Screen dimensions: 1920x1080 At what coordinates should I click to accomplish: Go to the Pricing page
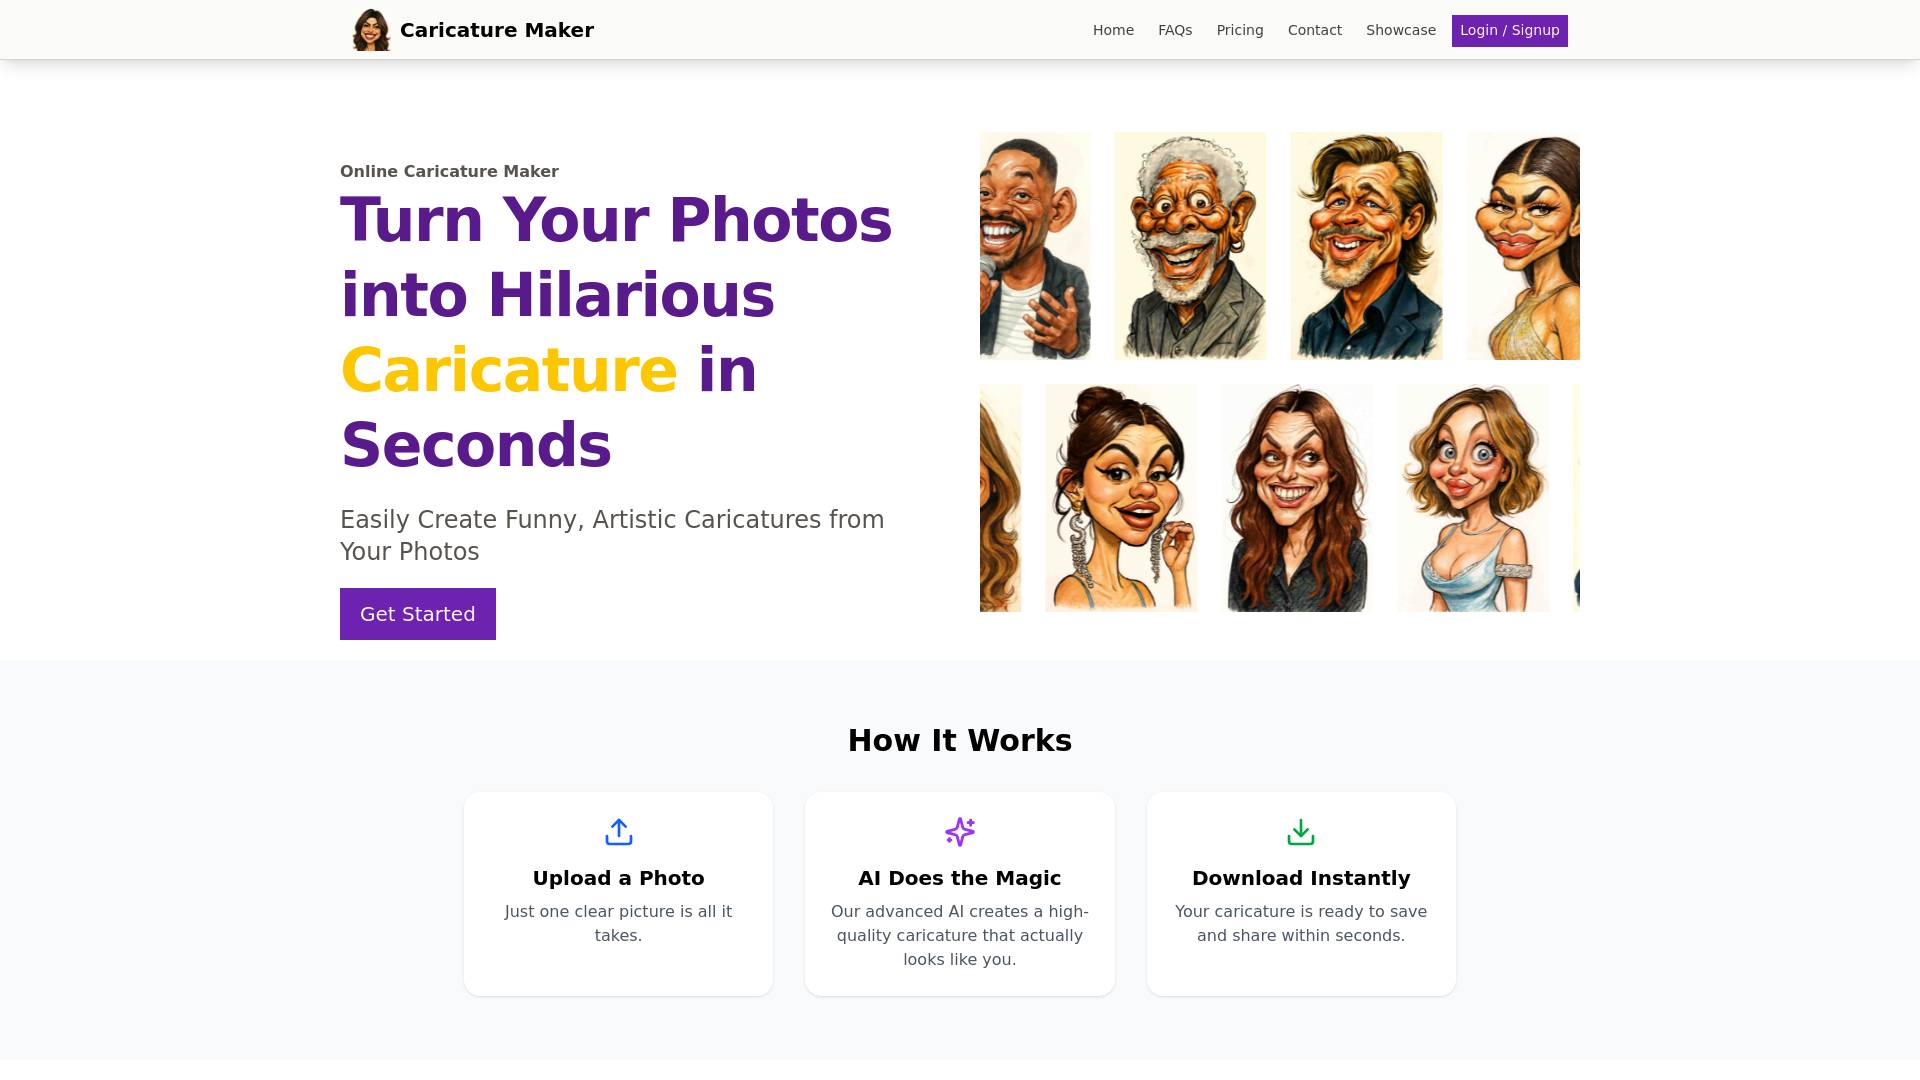pos(1240,30)
